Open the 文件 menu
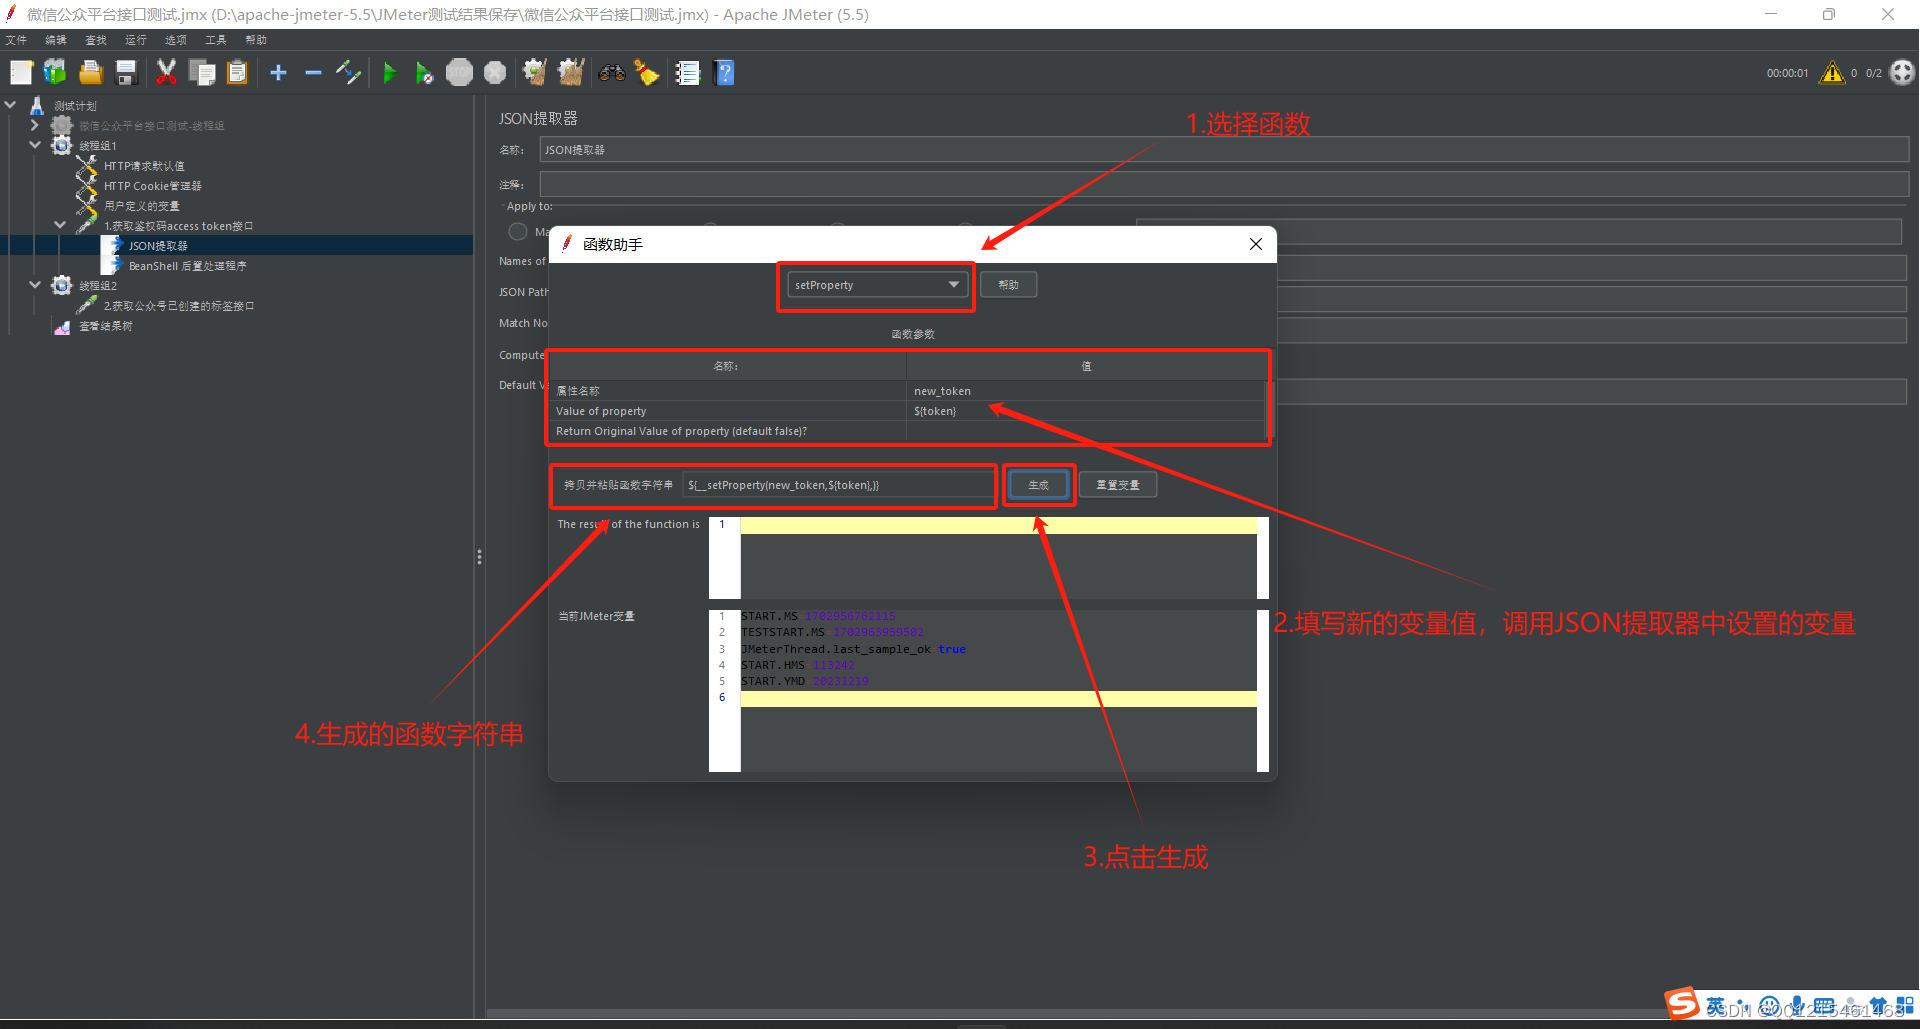This screenshot has height=1029, width=1920. [x=16, y=40]
